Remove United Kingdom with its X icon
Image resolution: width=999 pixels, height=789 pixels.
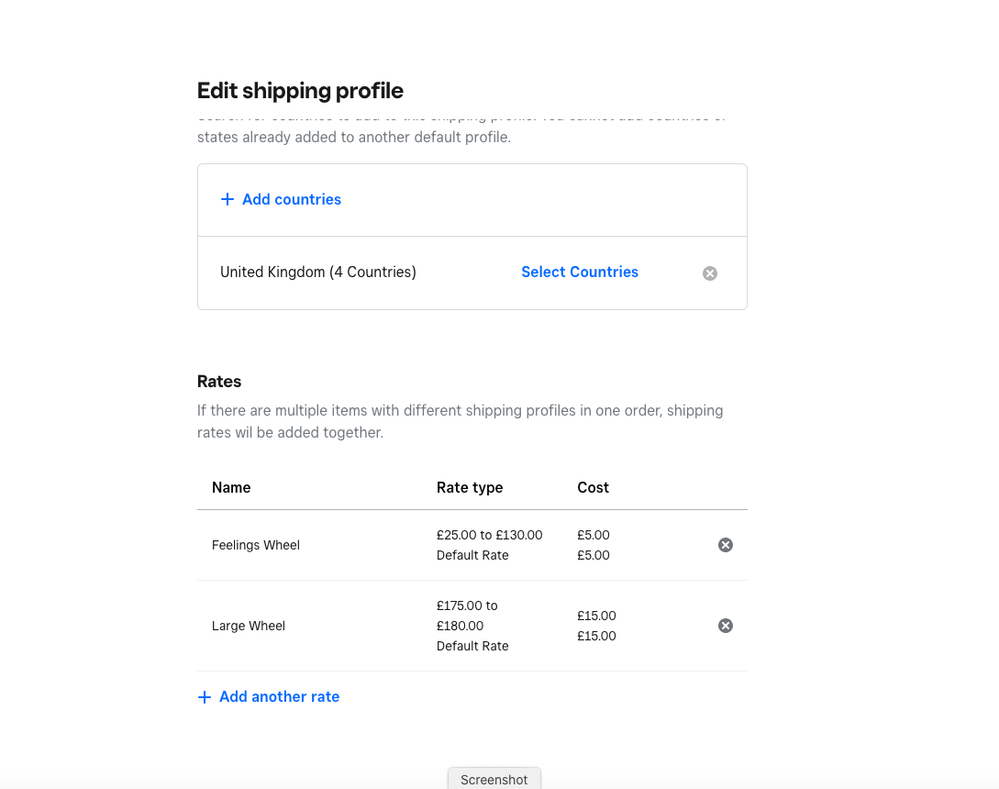pyautogui.click(x=710, y=273)
